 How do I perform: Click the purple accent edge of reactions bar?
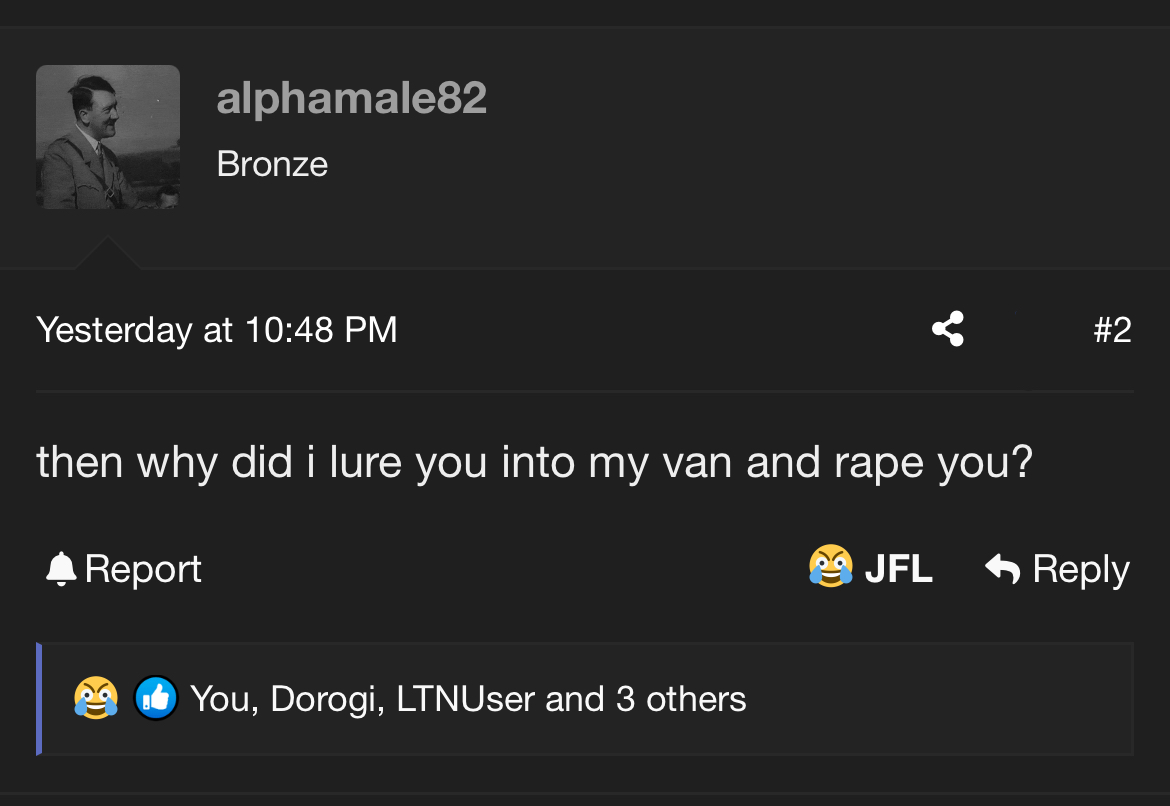coord(39,699)
